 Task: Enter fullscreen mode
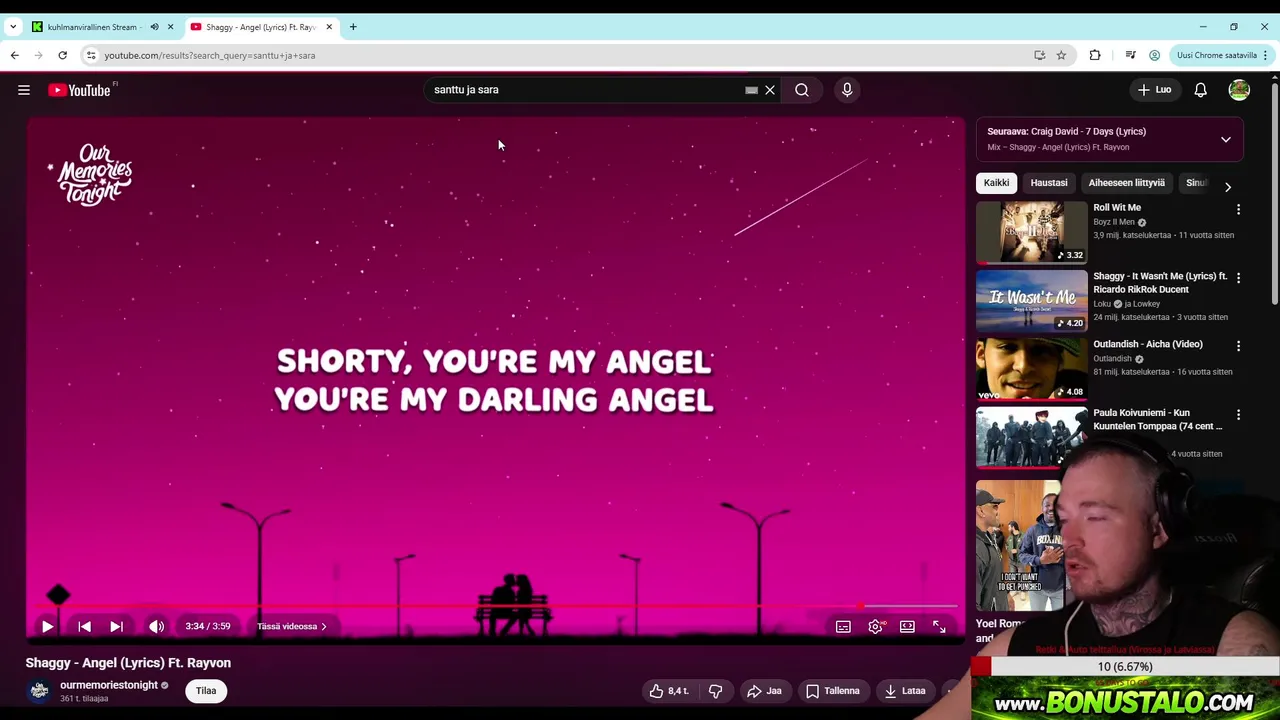point(939,626)
